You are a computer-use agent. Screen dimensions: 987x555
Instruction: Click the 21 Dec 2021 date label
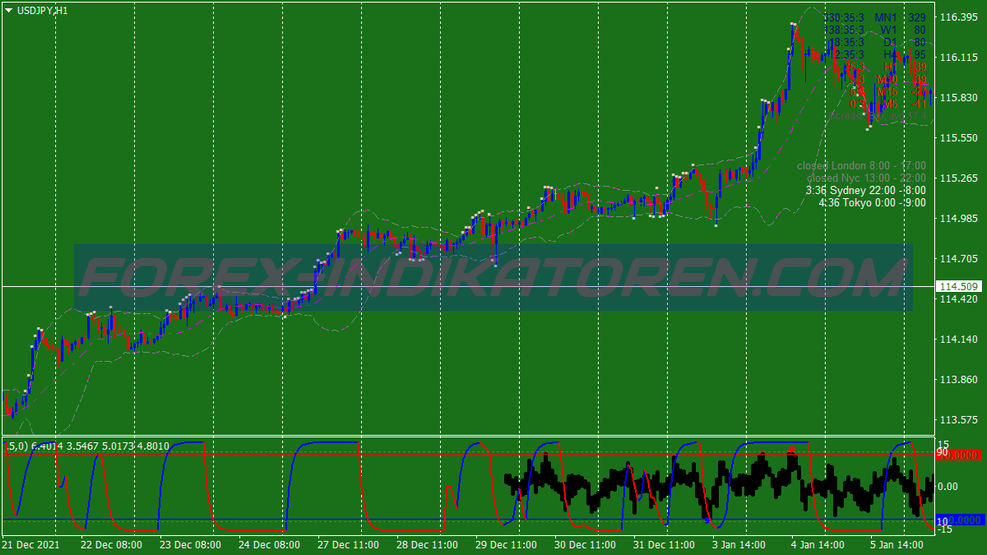point(31,545)
